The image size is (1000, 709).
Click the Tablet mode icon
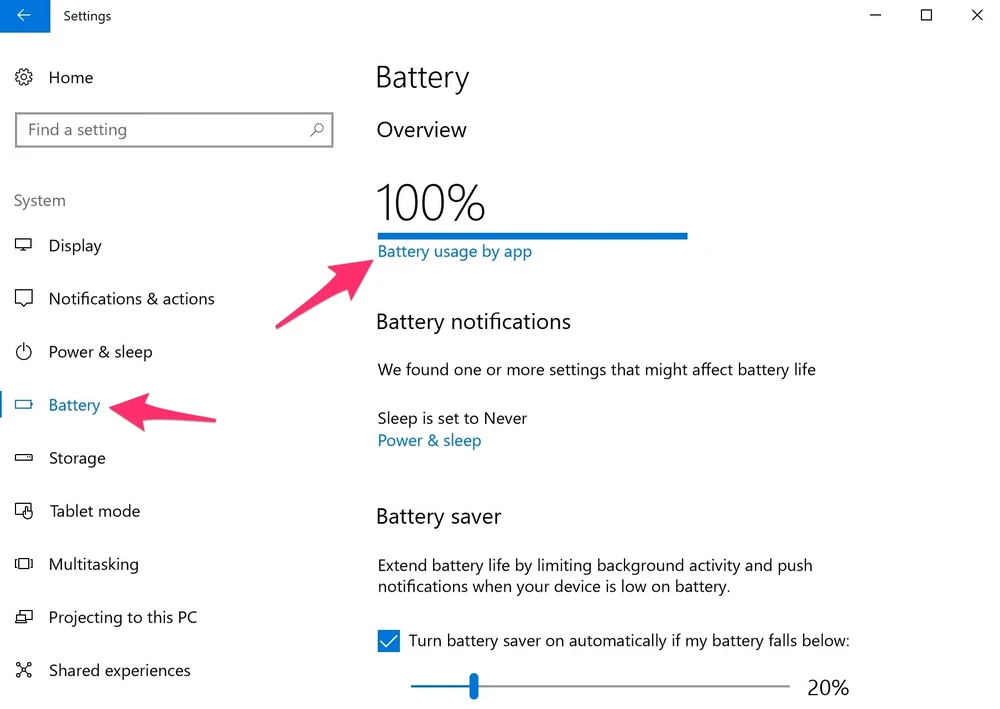pyautogui.click(x=24, y=511)
